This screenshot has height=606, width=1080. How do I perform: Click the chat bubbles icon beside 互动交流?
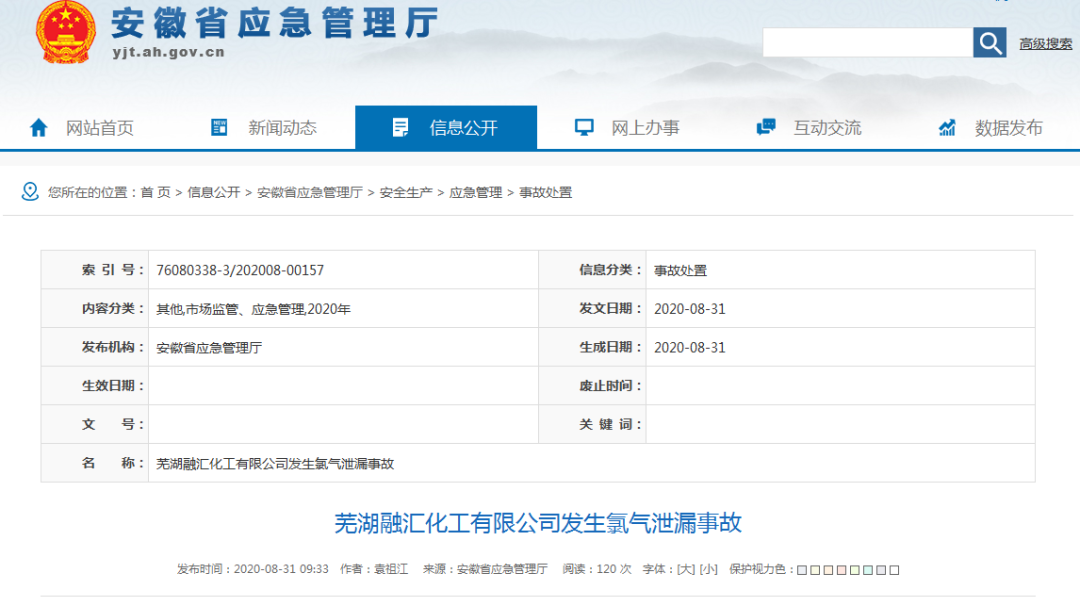[766, 127]
